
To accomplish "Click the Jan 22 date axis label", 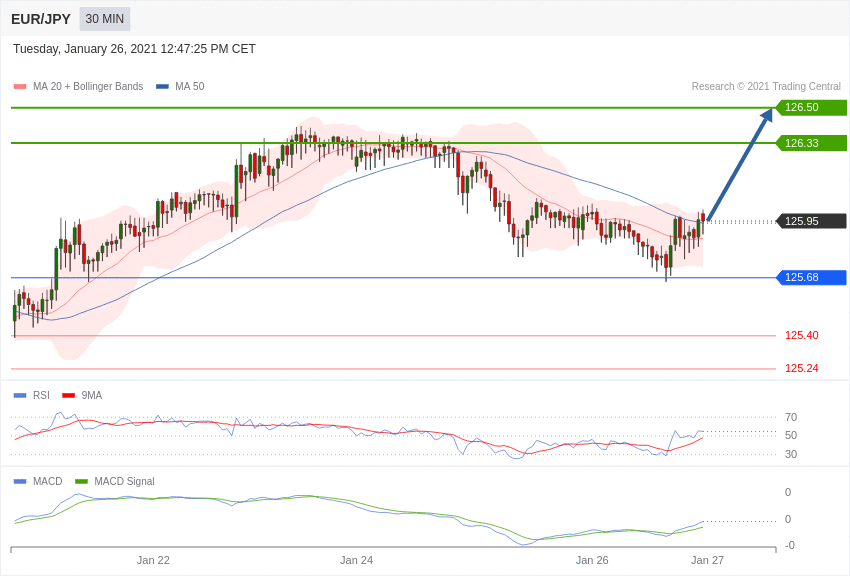I will pos(153,560).
